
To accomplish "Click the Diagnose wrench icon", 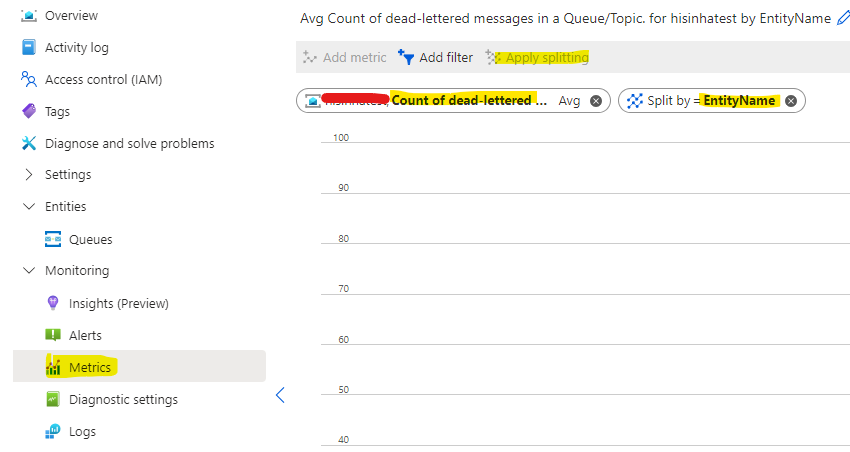I will click(29, 144).
